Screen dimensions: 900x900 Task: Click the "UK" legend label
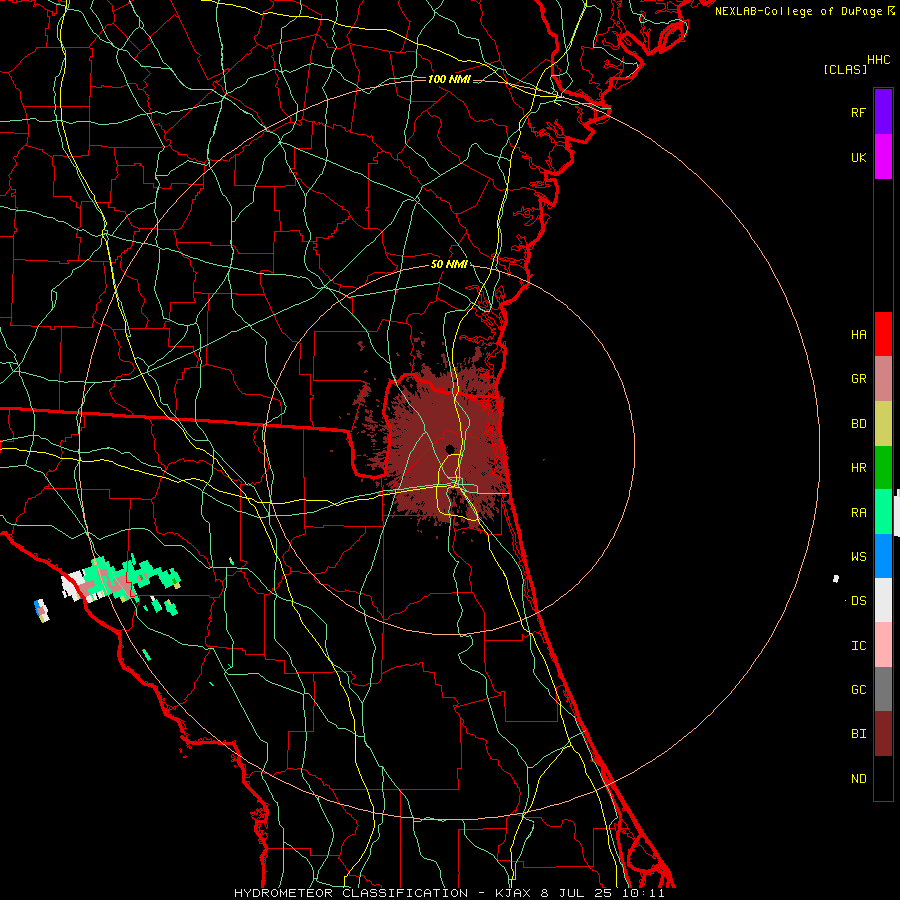pyautogui.click(x=858, y=158)
